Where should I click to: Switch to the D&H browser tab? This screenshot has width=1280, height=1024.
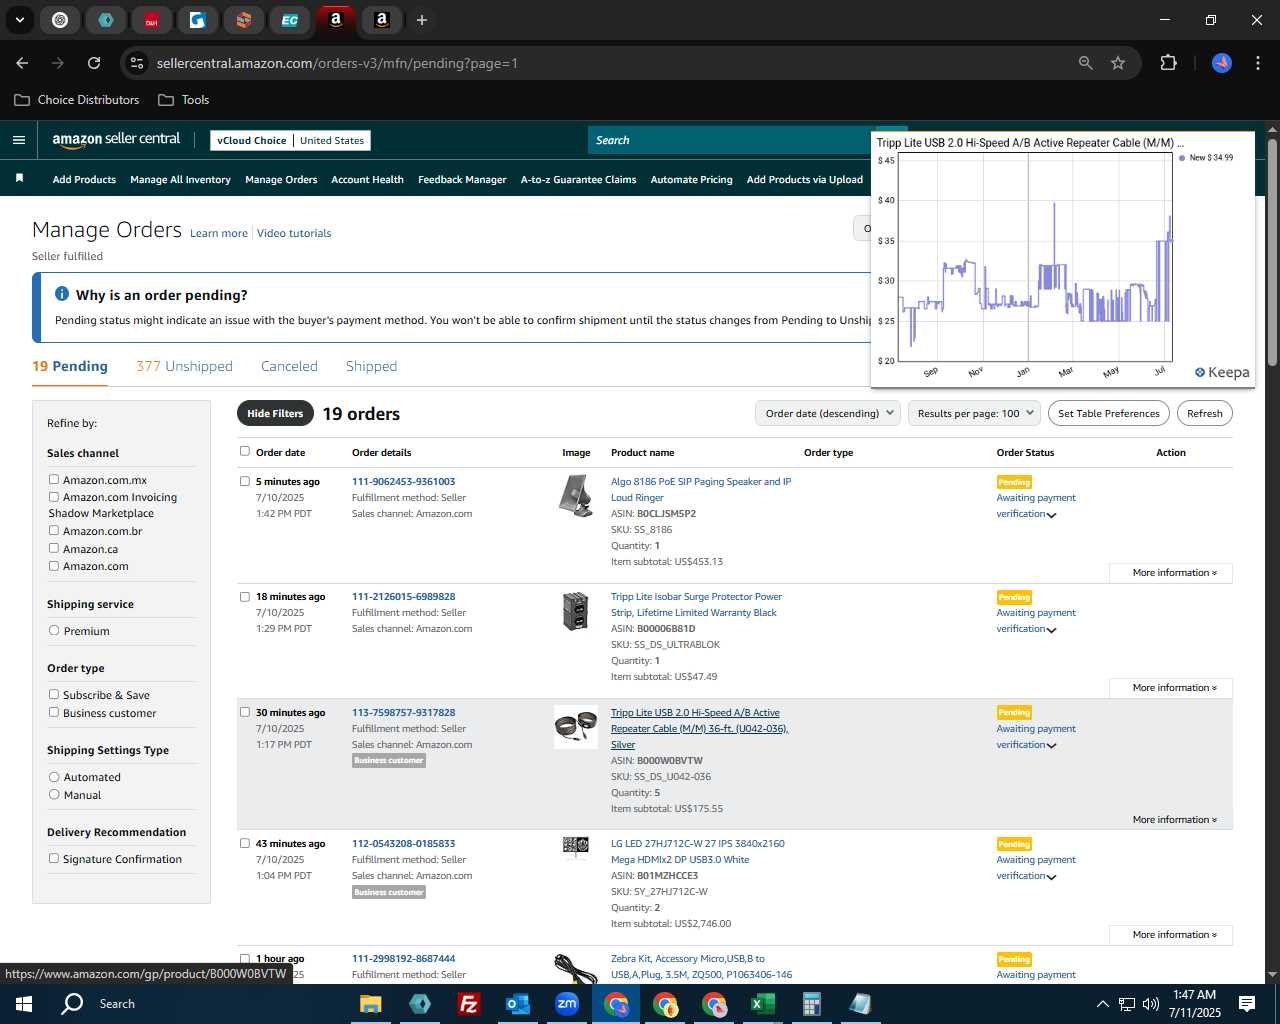(x=151, y=20)
